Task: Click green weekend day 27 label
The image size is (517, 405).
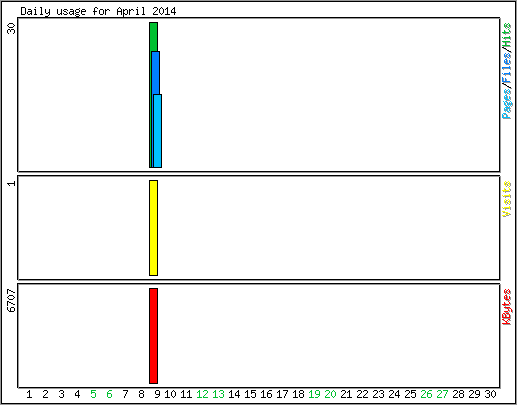Action: point(442,394)
